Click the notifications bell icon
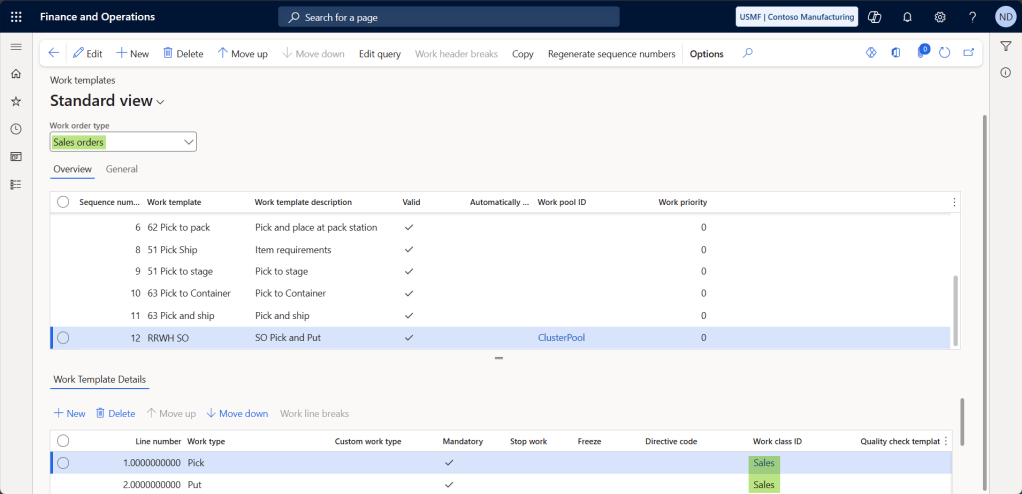Image resolution: width=1022 pixels, height=494 pixels. point(907,17)
